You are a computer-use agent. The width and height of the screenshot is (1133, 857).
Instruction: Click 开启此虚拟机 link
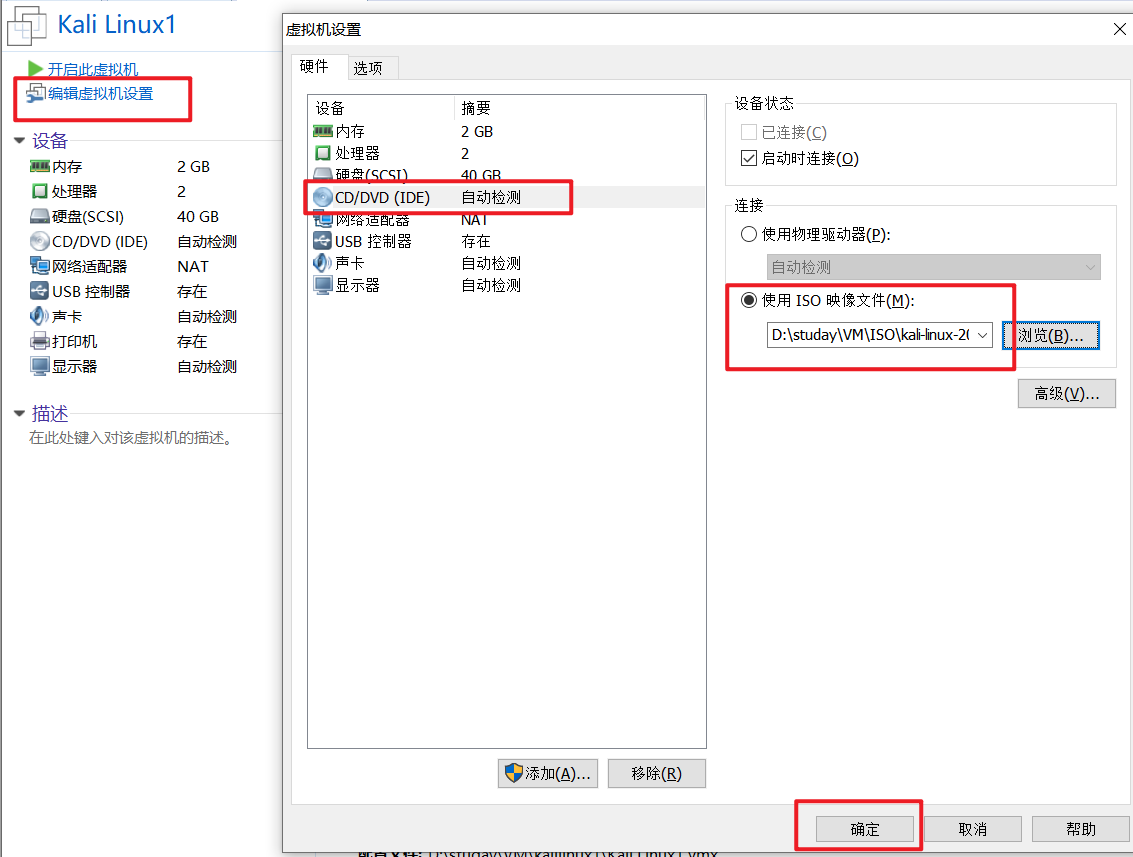pyautogui.click(x=92, y=69)
